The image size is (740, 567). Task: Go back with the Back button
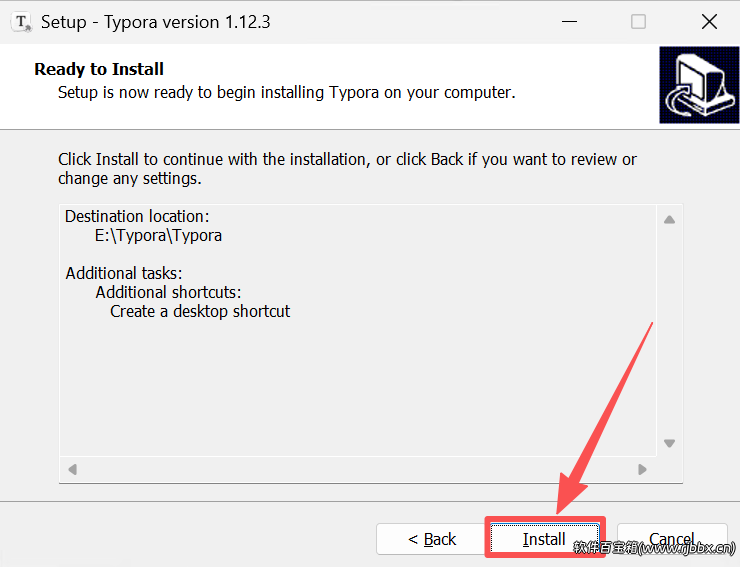click(x=431, y=539)
